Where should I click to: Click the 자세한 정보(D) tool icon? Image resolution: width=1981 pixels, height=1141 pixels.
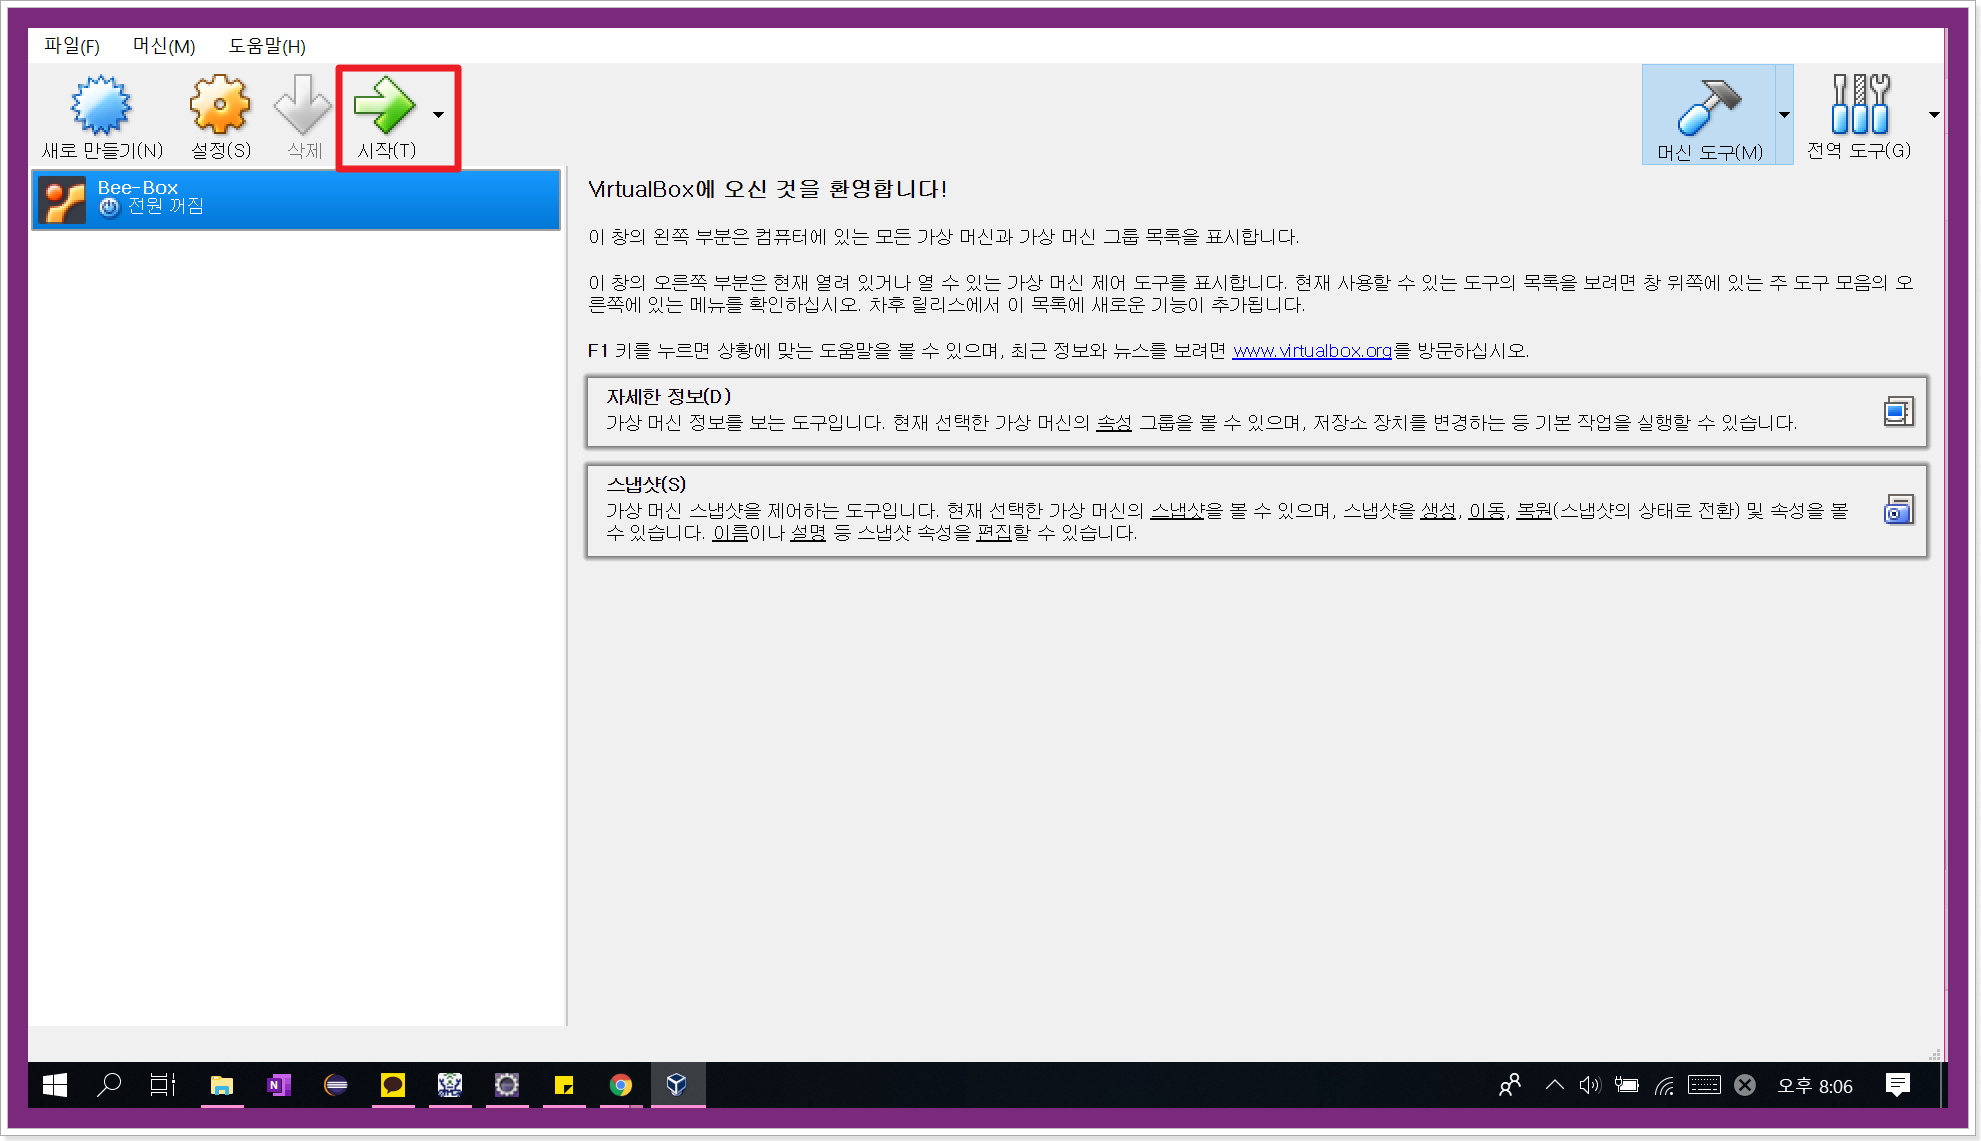pyautogui.click(x=1898, y=411)
